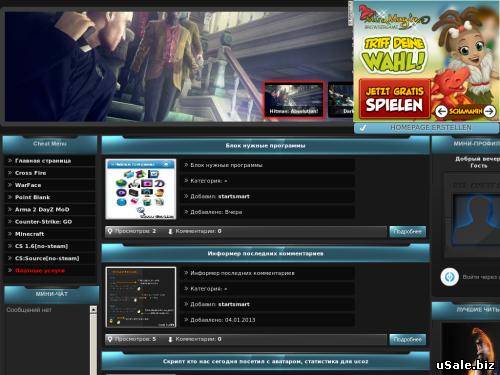Screen dimensions: 500x375
Task: Click the mini-chat scrollbar up arrow
Action: pyautogui.click(x=93, y=310)
